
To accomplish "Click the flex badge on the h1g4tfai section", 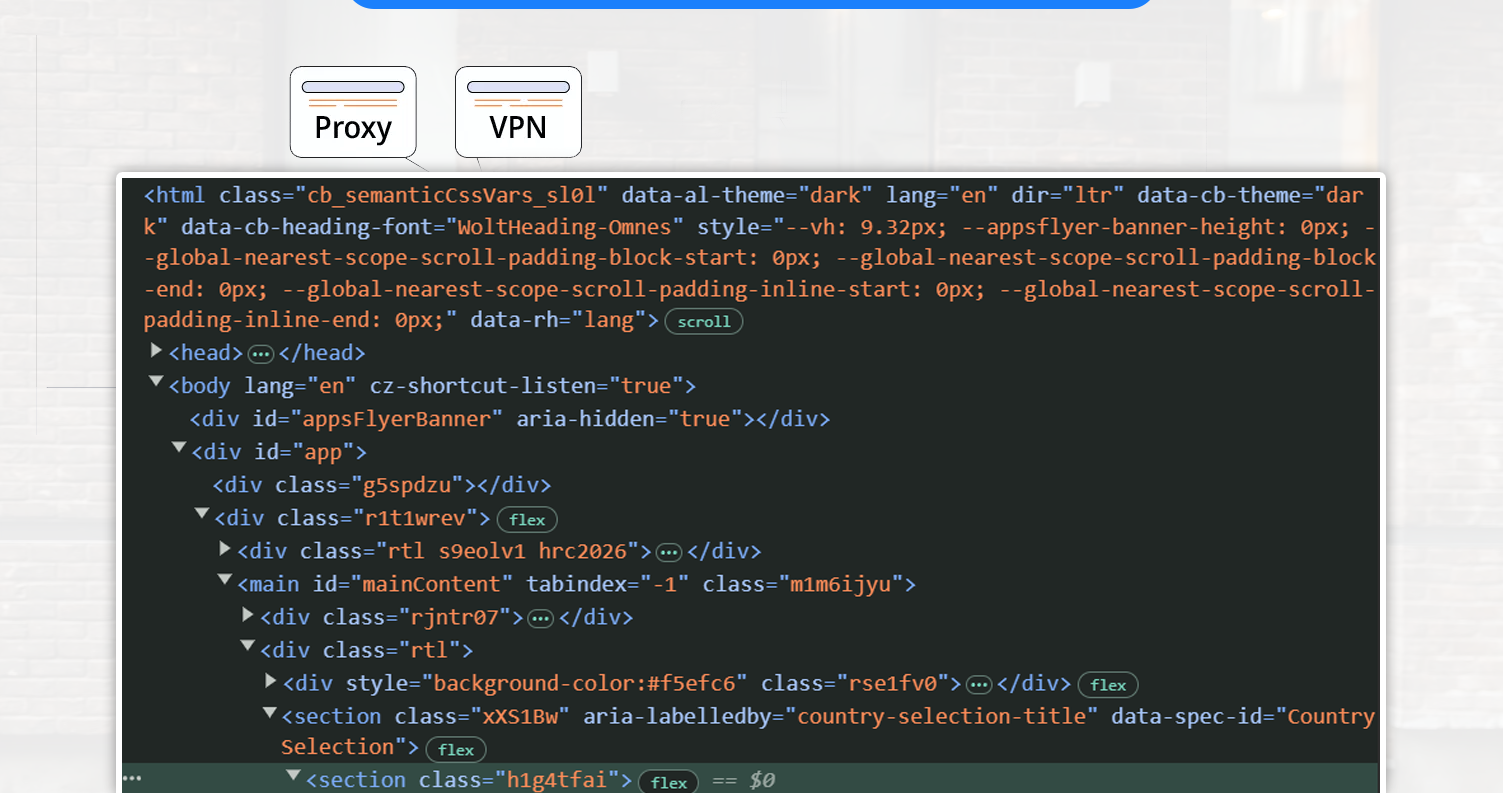I will [x=668, y=782].
